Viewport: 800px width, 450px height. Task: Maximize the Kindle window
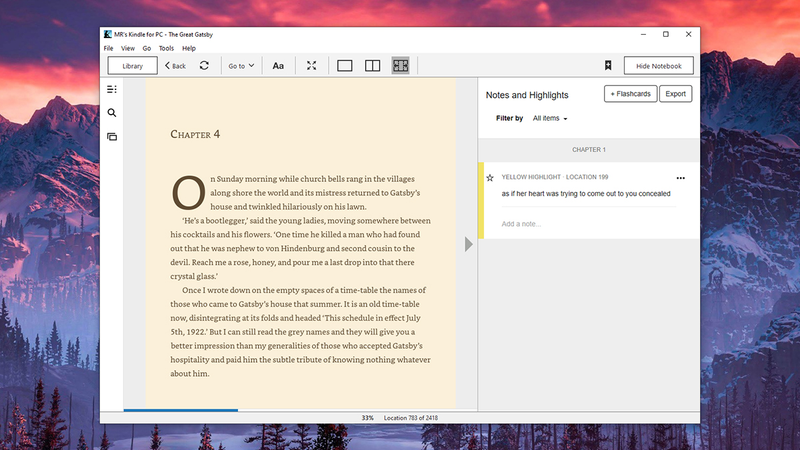click(x=666, y=34)
